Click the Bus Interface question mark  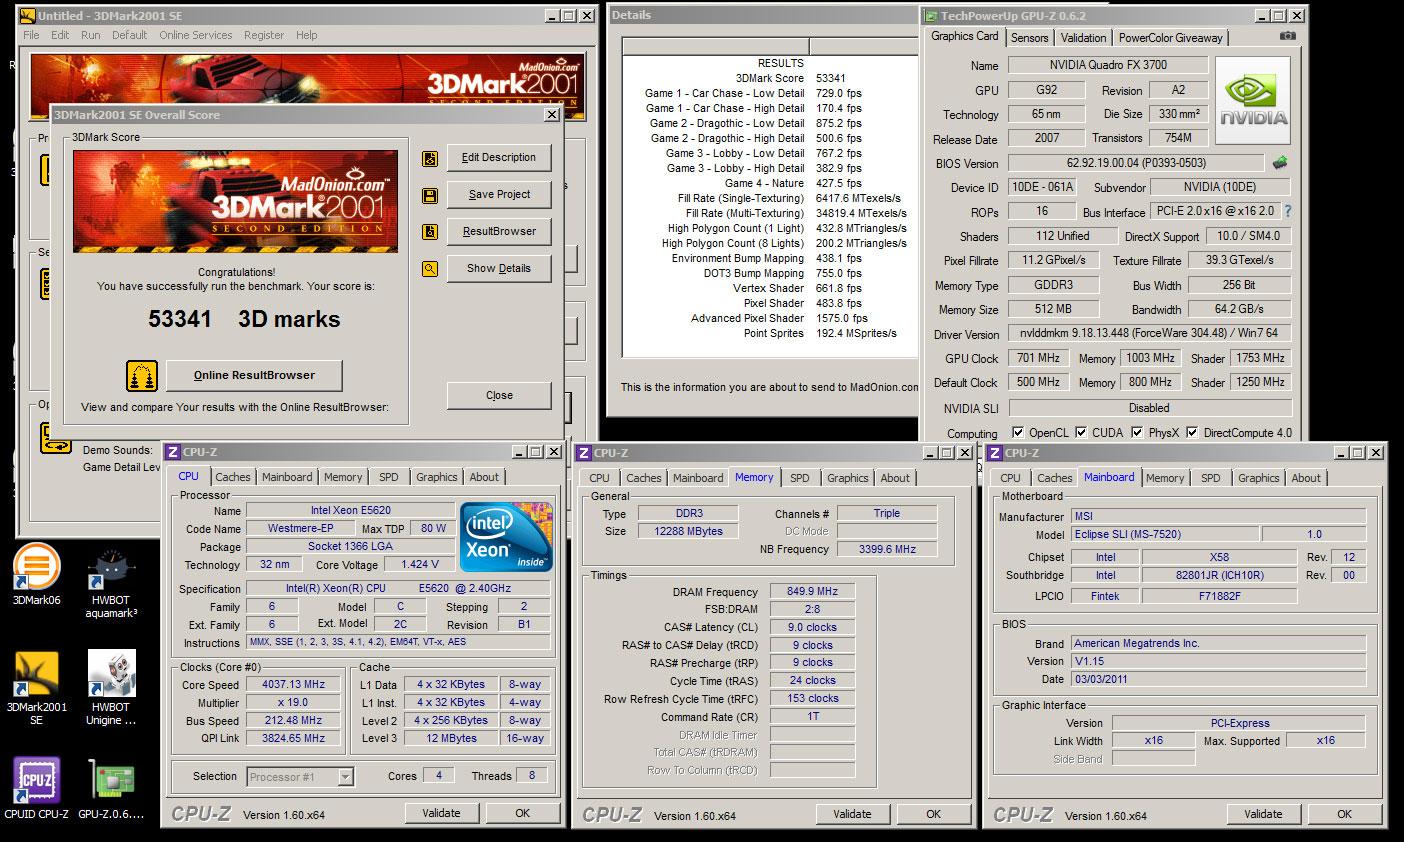click(1287, 212)
